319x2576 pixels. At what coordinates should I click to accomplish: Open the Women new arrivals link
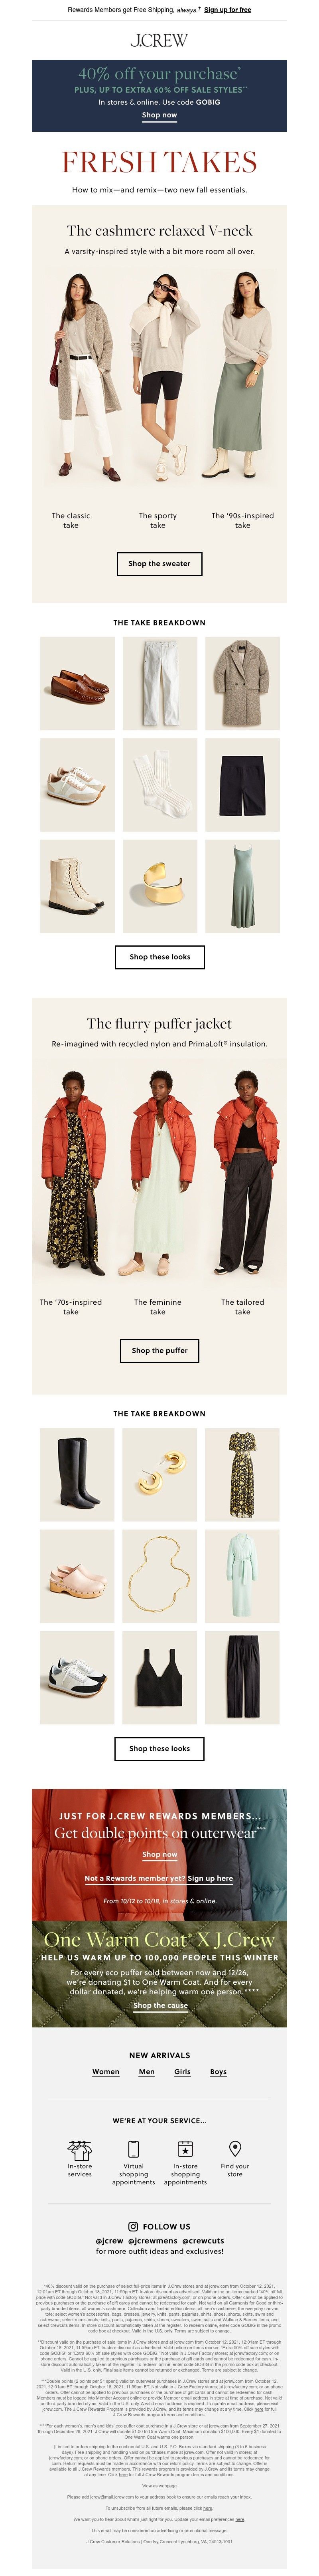tap(106, 2072)
